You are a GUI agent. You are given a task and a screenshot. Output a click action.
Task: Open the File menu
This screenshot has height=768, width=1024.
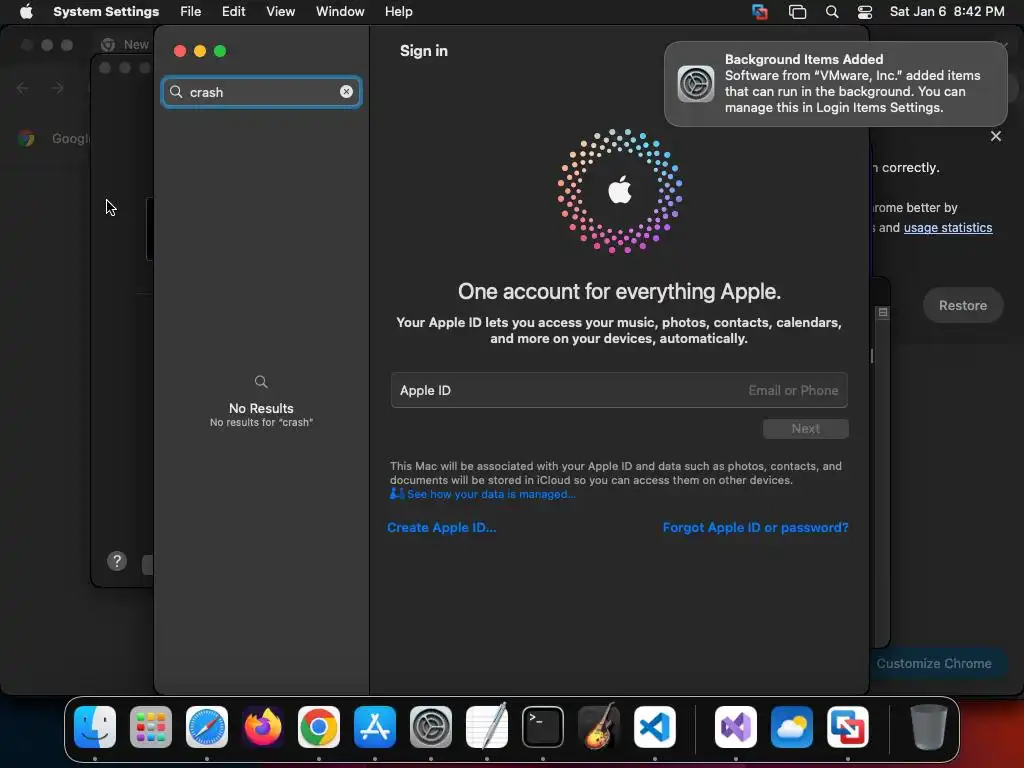coord(190,11)
